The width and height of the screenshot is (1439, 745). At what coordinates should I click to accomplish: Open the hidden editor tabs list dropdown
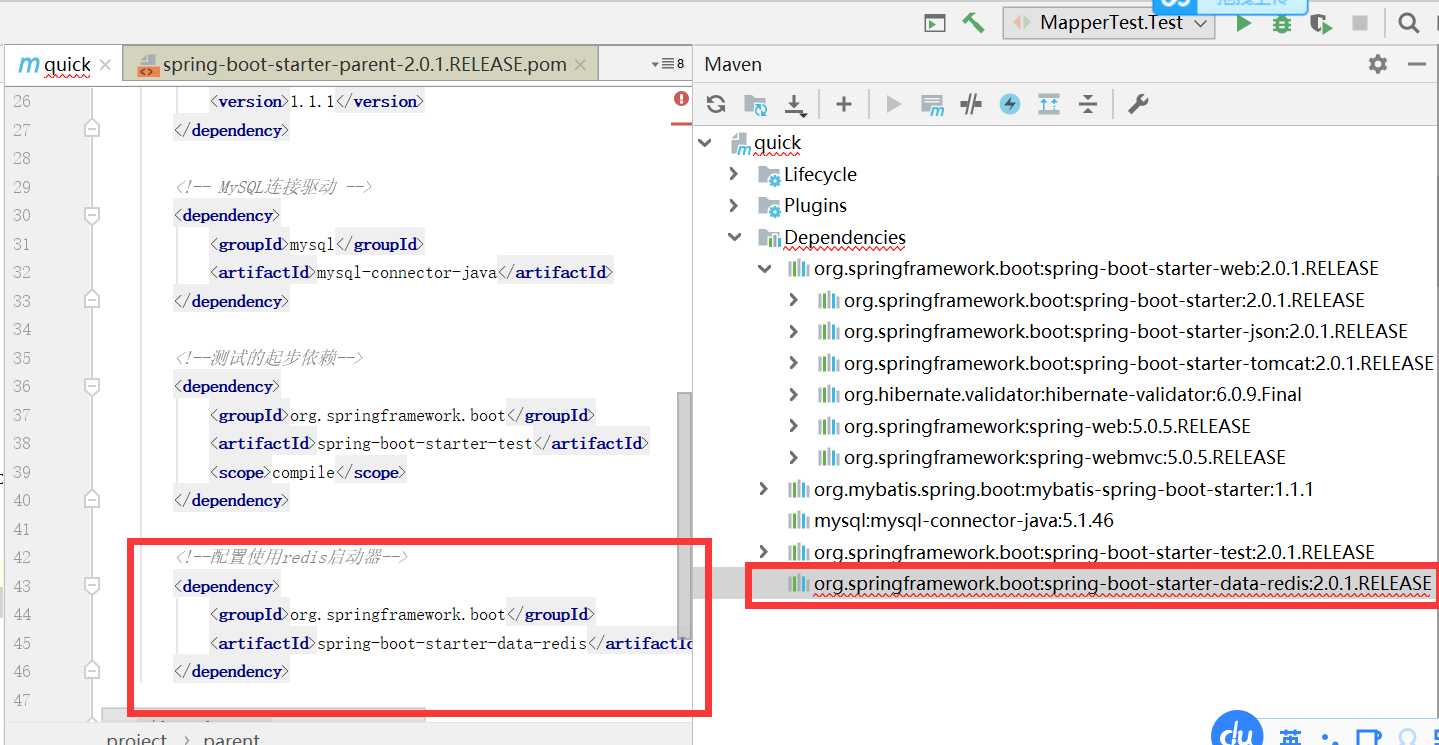coord(667,64)
